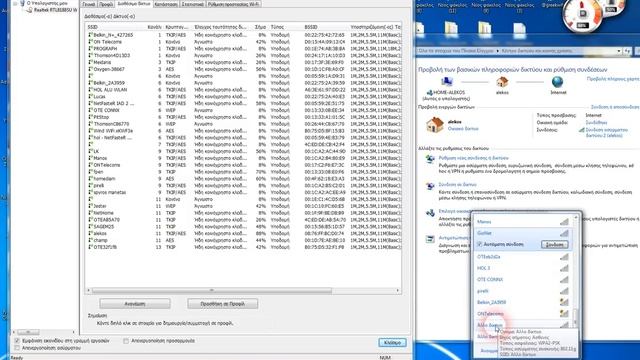This screenshot has height=360, width=640.
Task: Open the wireless connection alekos link
Action: pos(607,132)
